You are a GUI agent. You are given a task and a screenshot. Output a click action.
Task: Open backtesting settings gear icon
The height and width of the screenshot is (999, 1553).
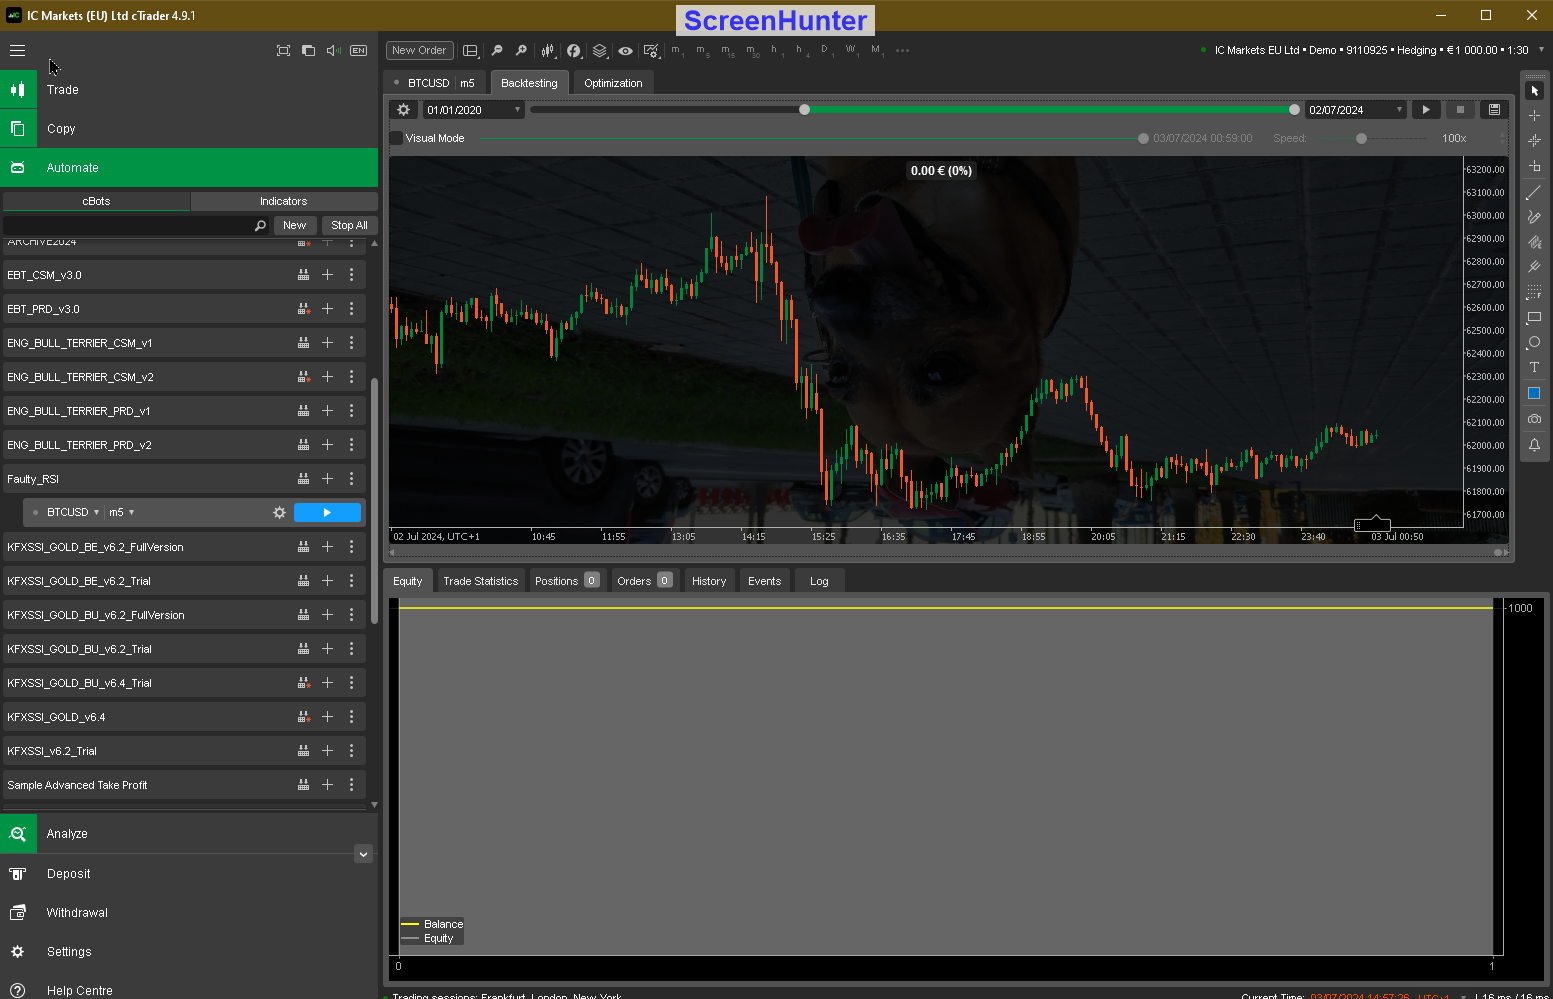(x=404, y=110)
